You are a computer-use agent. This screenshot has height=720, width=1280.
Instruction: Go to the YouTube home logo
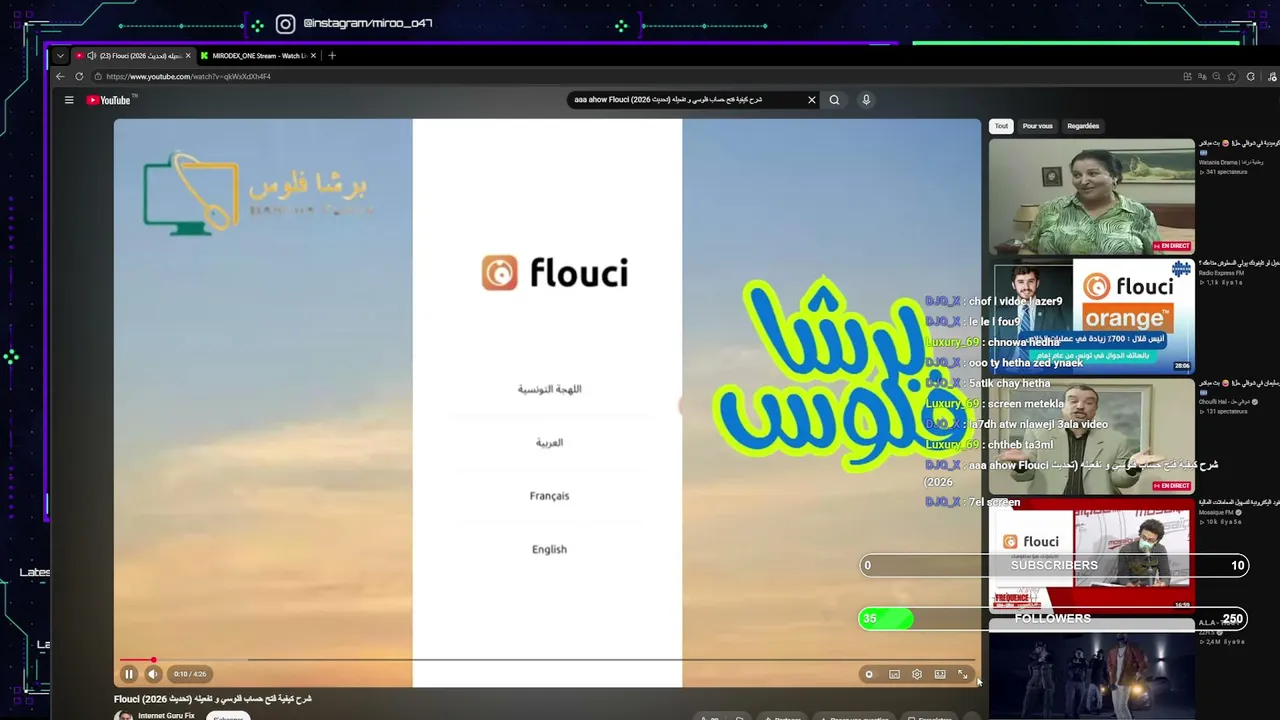(x=109, y=100)
